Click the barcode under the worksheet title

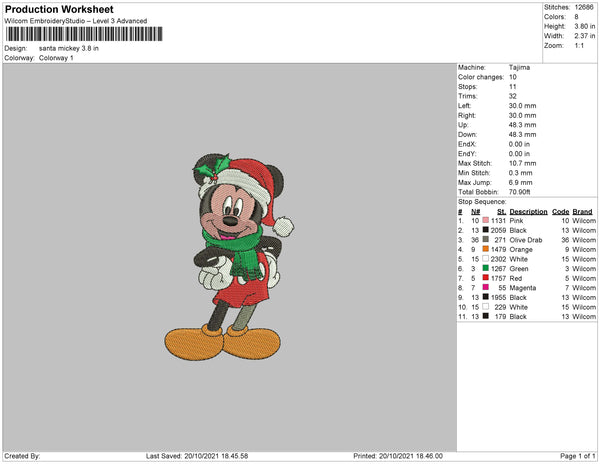point(84,34)
